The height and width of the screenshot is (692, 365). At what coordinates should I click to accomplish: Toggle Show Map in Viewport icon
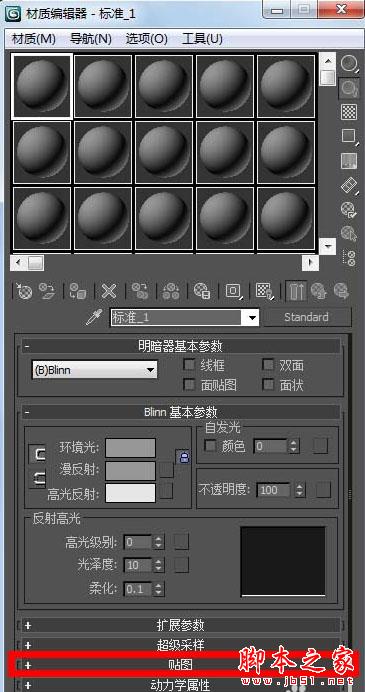pyautogui.click(x=265, y=292)
